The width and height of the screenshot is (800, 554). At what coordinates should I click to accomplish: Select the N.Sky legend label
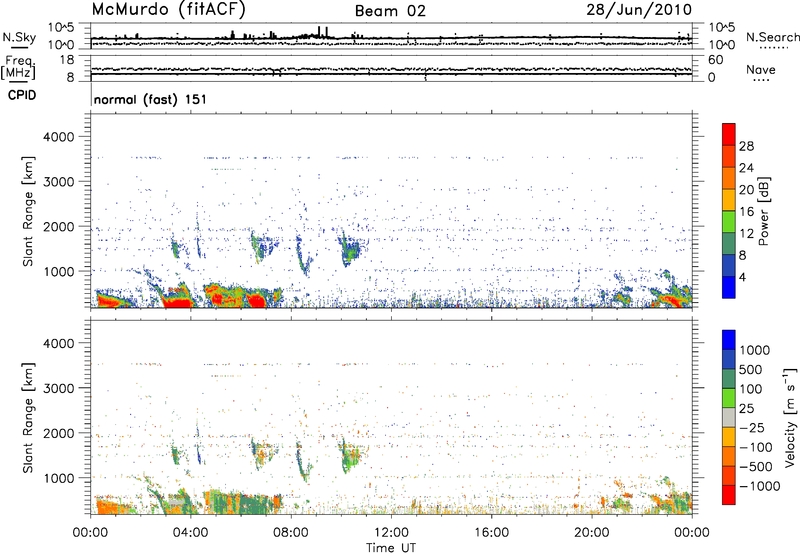19,37
